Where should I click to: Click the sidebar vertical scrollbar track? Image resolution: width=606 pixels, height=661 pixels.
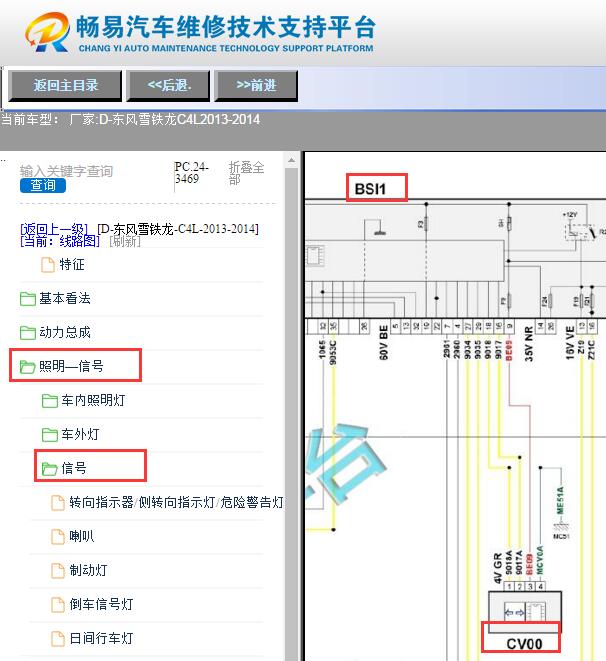click(x=291, y=413)
